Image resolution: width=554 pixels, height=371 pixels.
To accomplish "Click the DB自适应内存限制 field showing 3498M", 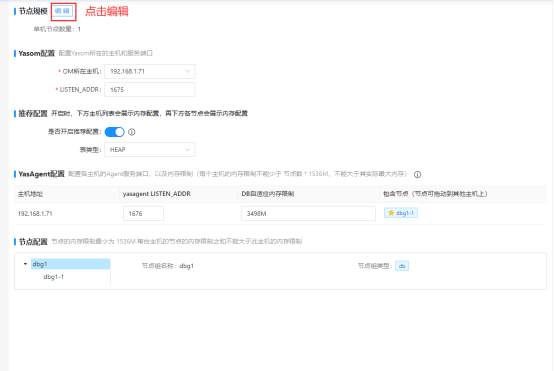I will 308,214.
